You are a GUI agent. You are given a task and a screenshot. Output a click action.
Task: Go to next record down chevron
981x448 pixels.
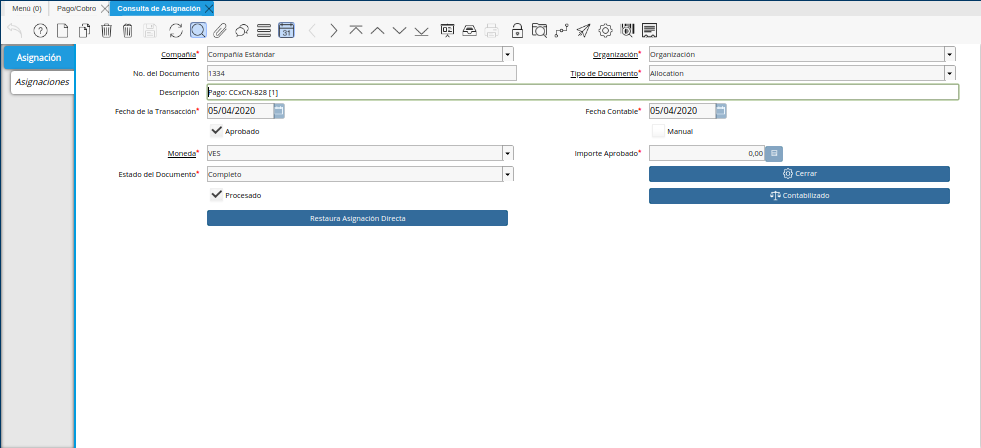point(399,31)
